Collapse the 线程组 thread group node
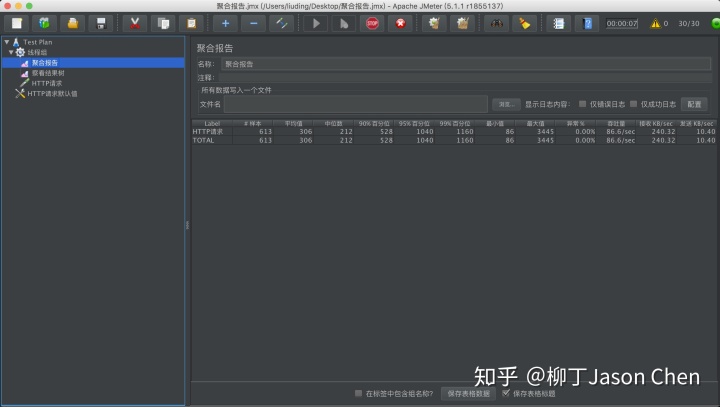 (11, 52)
